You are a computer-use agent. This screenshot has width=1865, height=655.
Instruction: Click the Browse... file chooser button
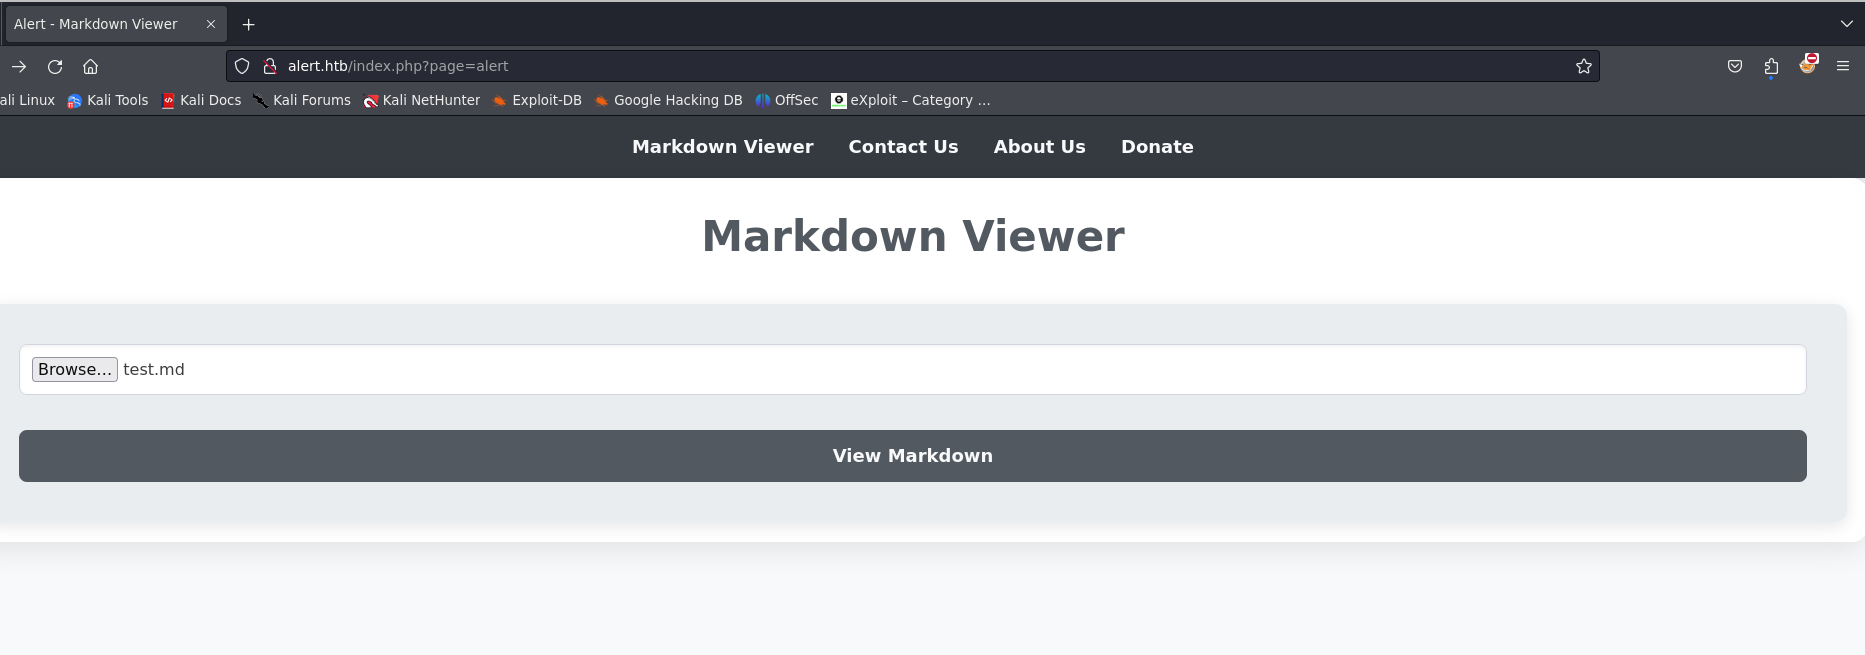[75, 369]
